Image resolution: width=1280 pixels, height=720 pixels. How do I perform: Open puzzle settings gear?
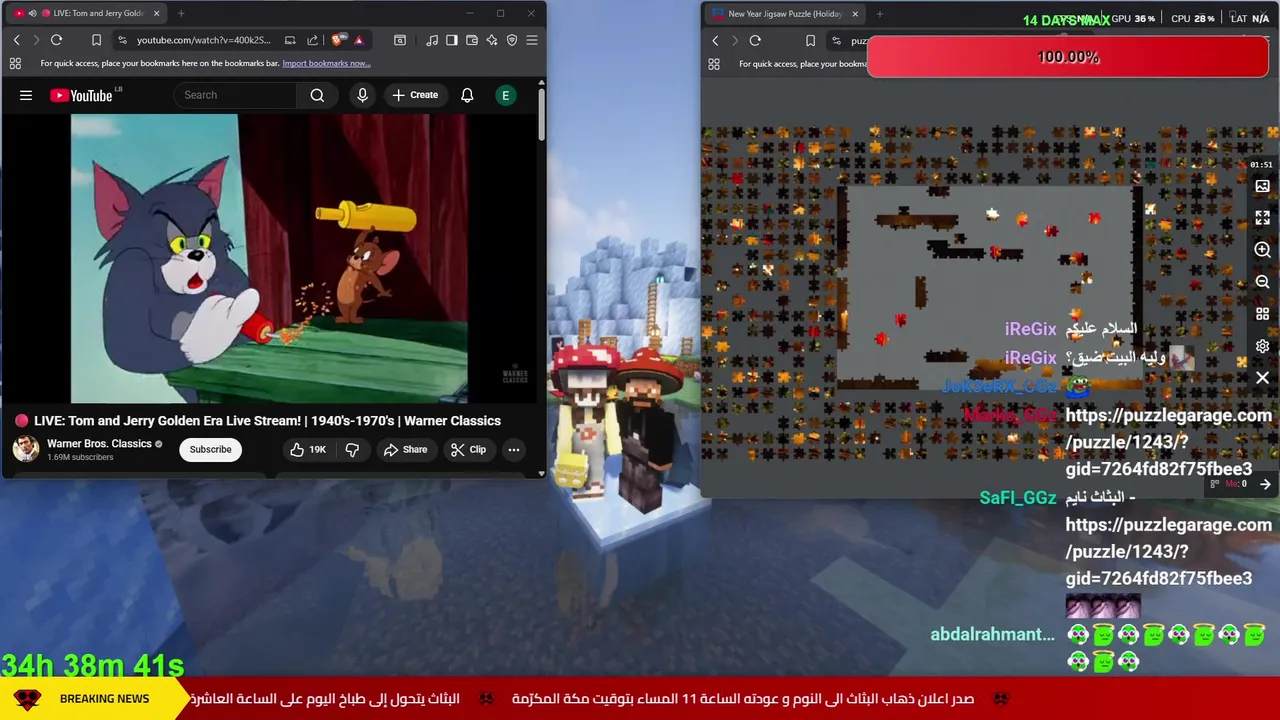pos(1262,346)
